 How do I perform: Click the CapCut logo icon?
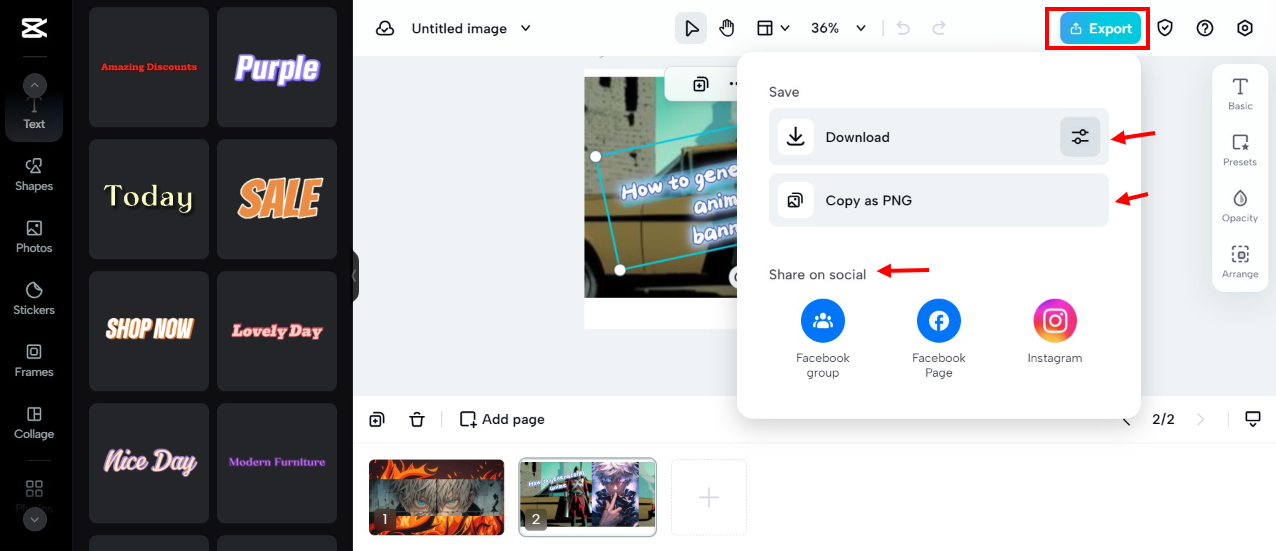[34, 28]
